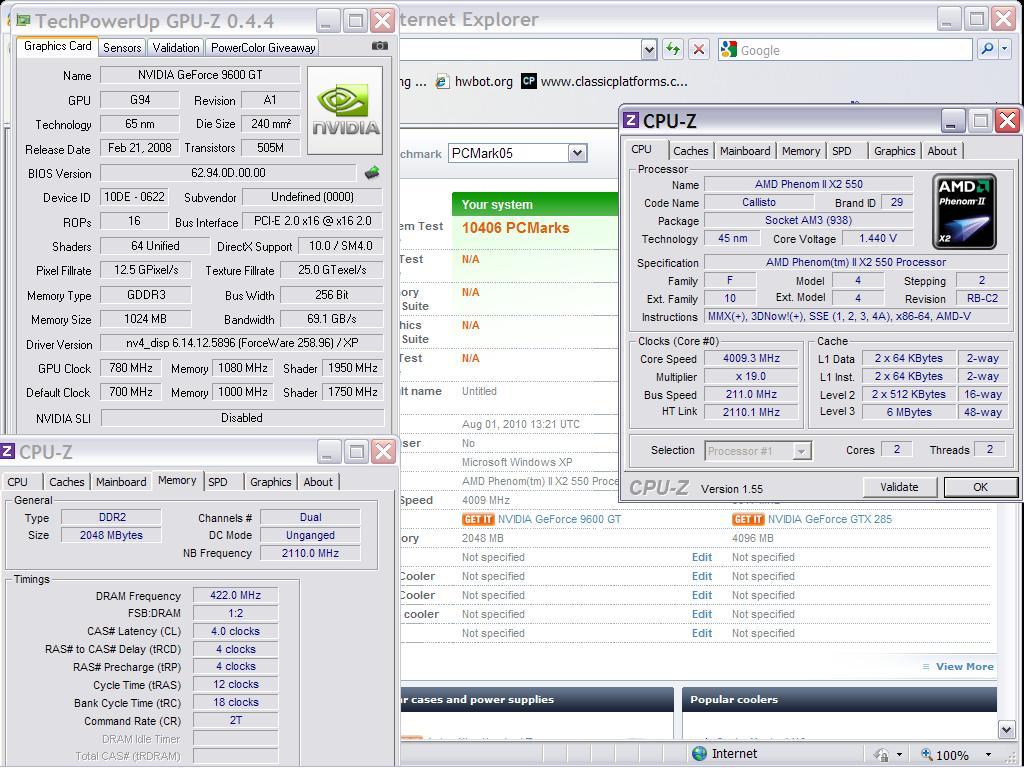Click the Core Speed value '4009.3 MHz'
The width and height of the screenshot is (1024, 768).
[x=751, y=359]
